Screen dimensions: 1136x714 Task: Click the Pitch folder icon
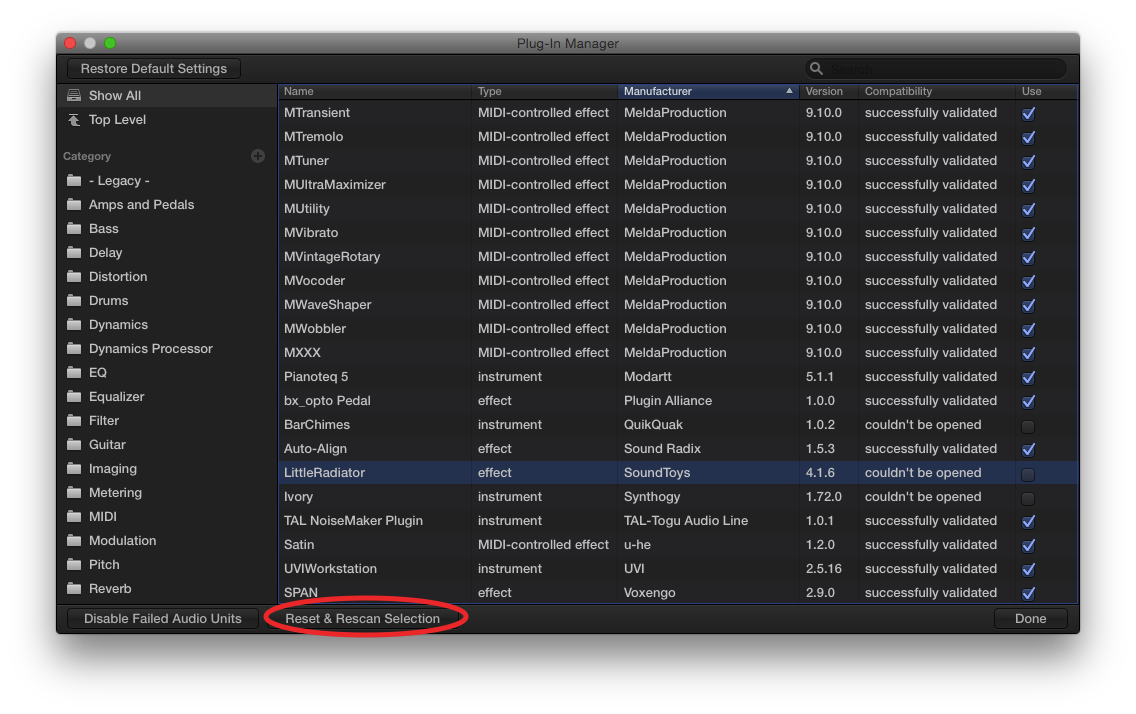[x=74, y=564]
